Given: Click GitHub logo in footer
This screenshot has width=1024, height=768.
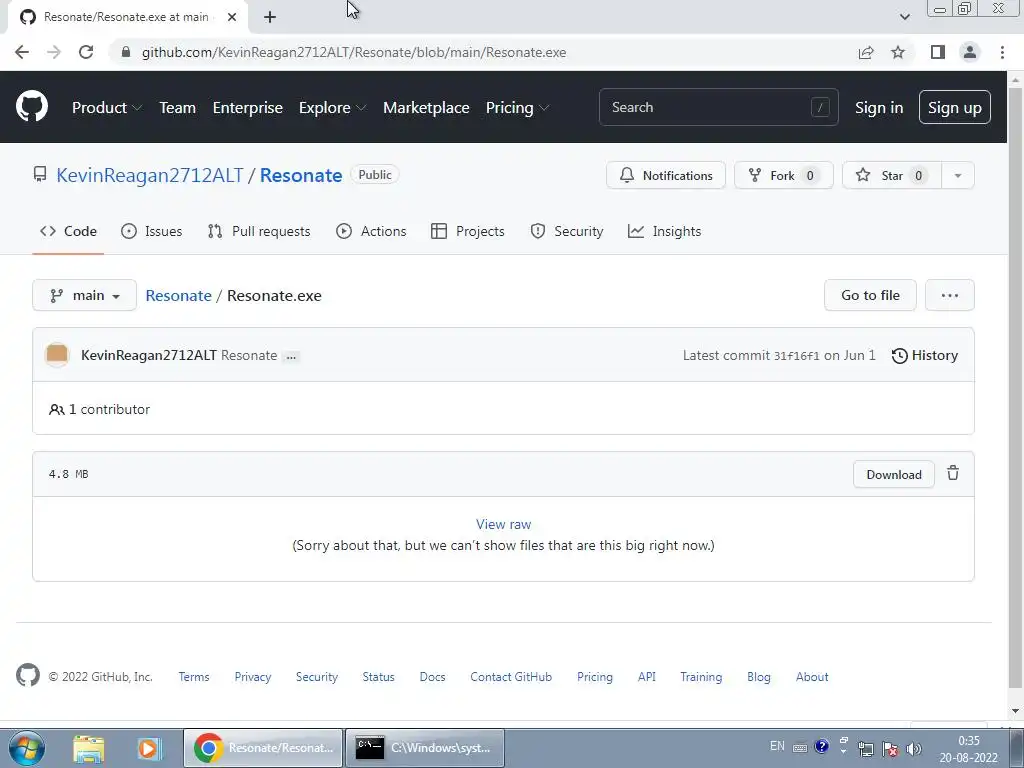Looking at the screenshot, I should click(x=27, y=675).
